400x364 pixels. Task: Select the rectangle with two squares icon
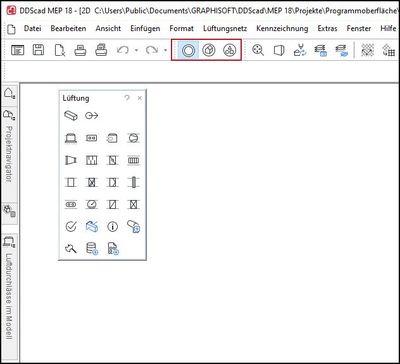pos(91,138)
